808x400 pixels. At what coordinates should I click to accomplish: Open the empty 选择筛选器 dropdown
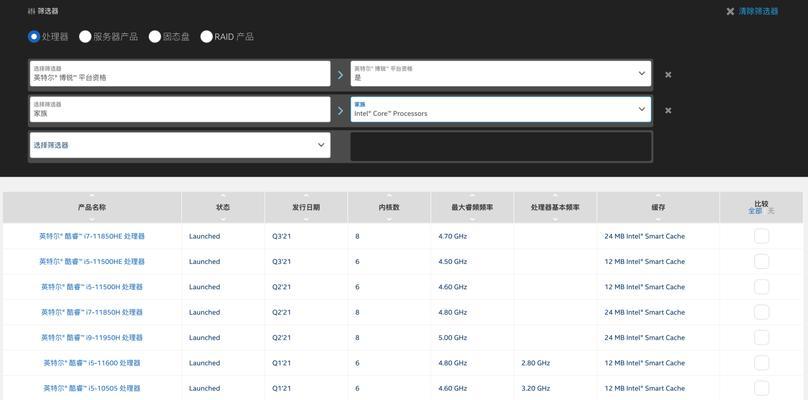point(180,145)
